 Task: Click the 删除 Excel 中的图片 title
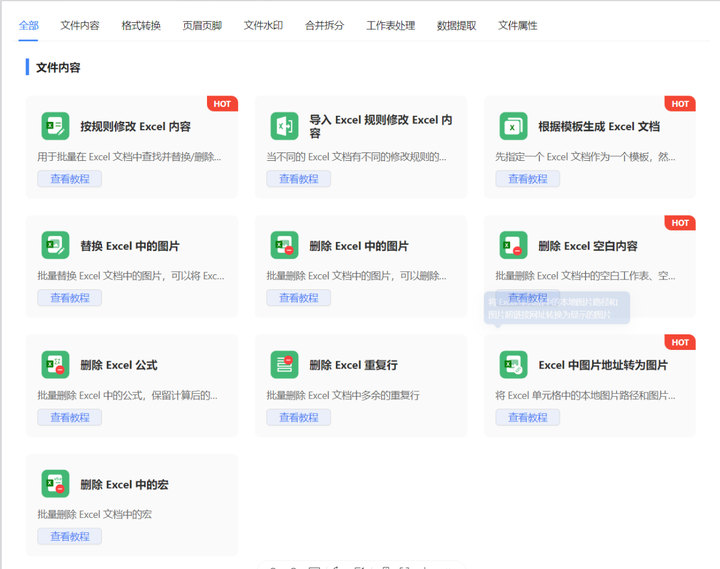tap(359, 246)
